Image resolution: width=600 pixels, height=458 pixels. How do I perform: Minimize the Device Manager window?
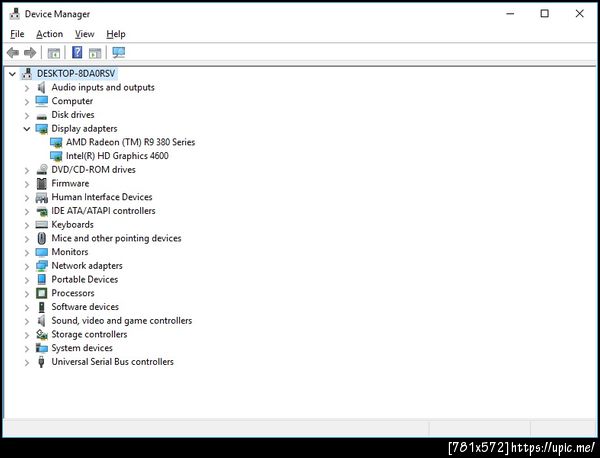[510, 14]
